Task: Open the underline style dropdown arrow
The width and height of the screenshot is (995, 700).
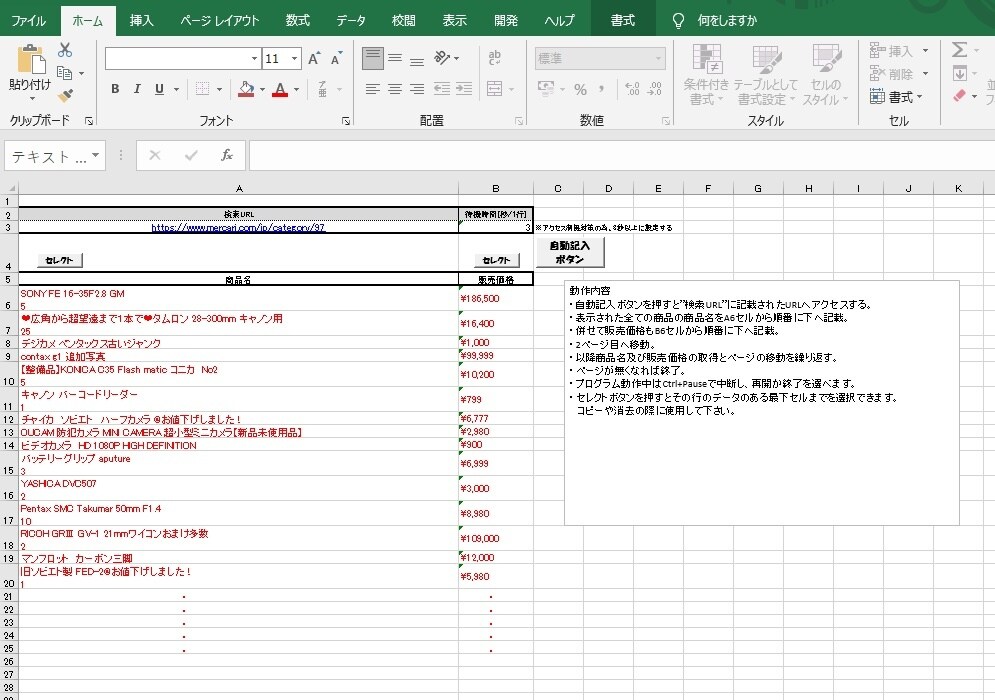Action: pyautogui.click(x=176, y=89)
